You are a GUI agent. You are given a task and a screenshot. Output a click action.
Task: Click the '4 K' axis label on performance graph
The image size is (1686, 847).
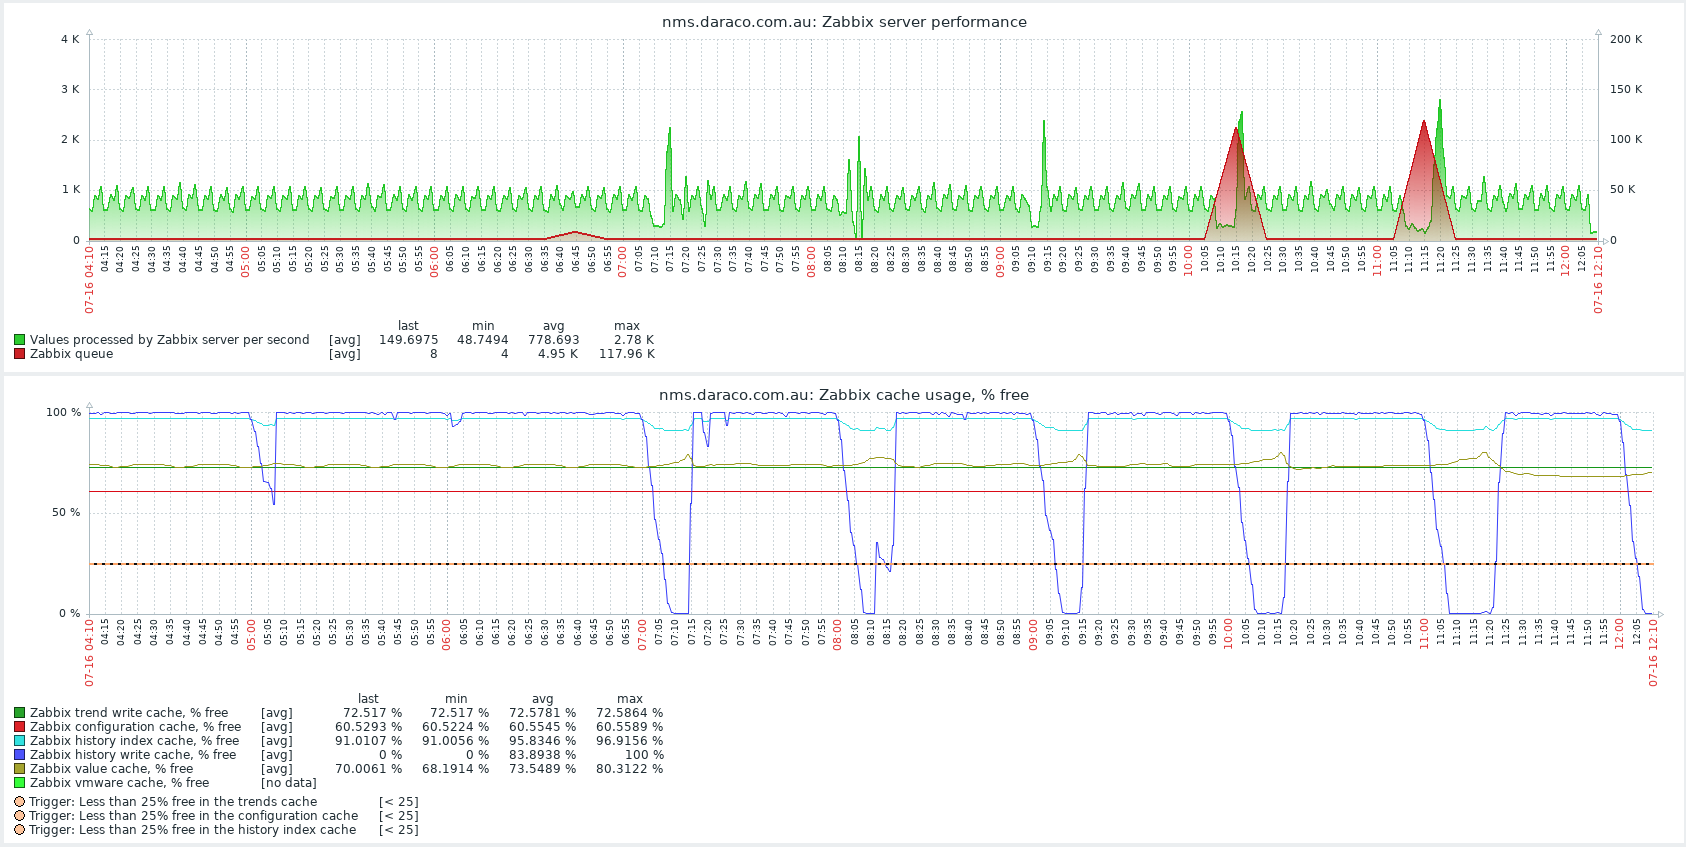[x=70, y=40]
